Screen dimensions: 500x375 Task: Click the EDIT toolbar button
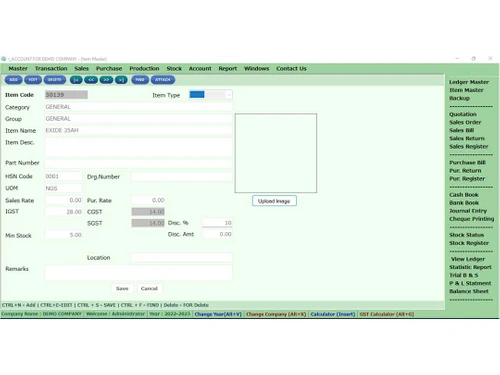point(33,80)
